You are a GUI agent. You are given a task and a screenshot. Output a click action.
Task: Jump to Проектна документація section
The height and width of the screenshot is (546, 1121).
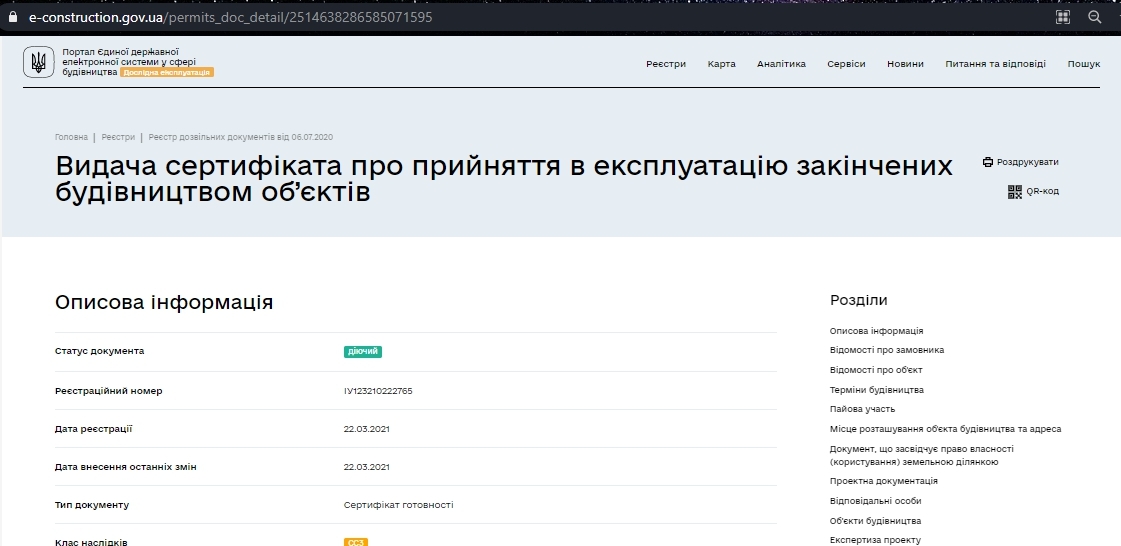click(x=884, y=481)
